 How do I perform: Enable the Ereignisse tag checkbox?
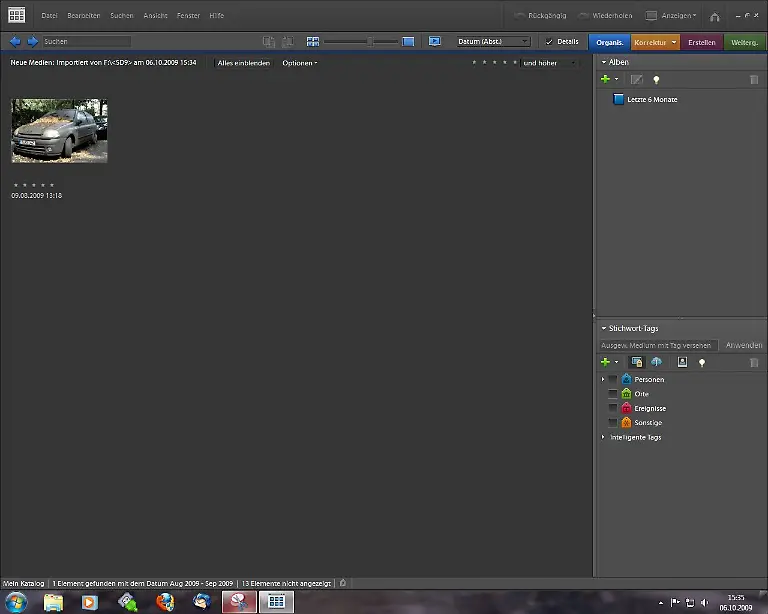click(613, 408)
